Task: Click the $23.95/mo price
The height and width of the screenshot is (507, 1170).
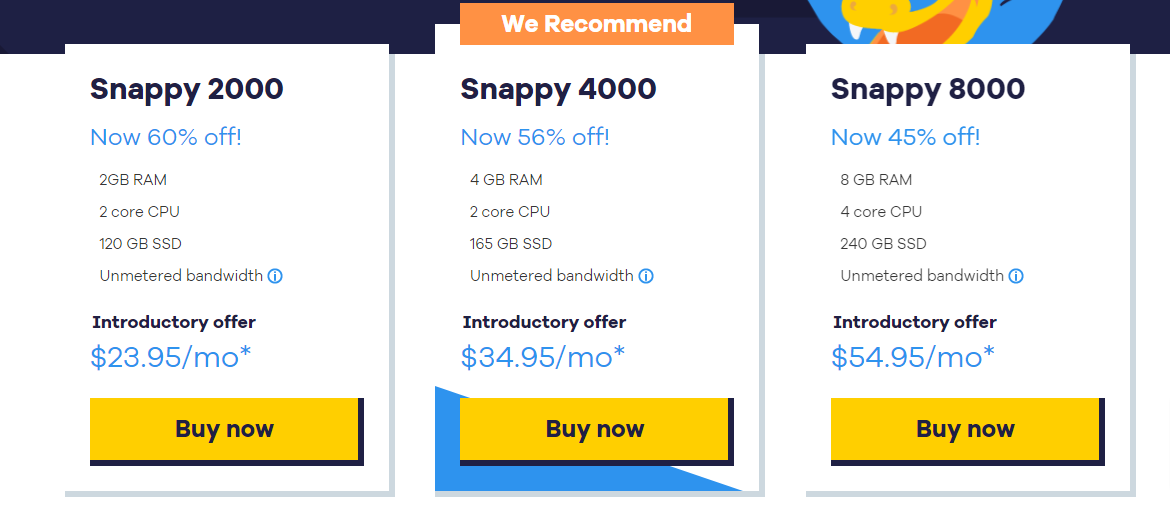Action: (171, 358)
